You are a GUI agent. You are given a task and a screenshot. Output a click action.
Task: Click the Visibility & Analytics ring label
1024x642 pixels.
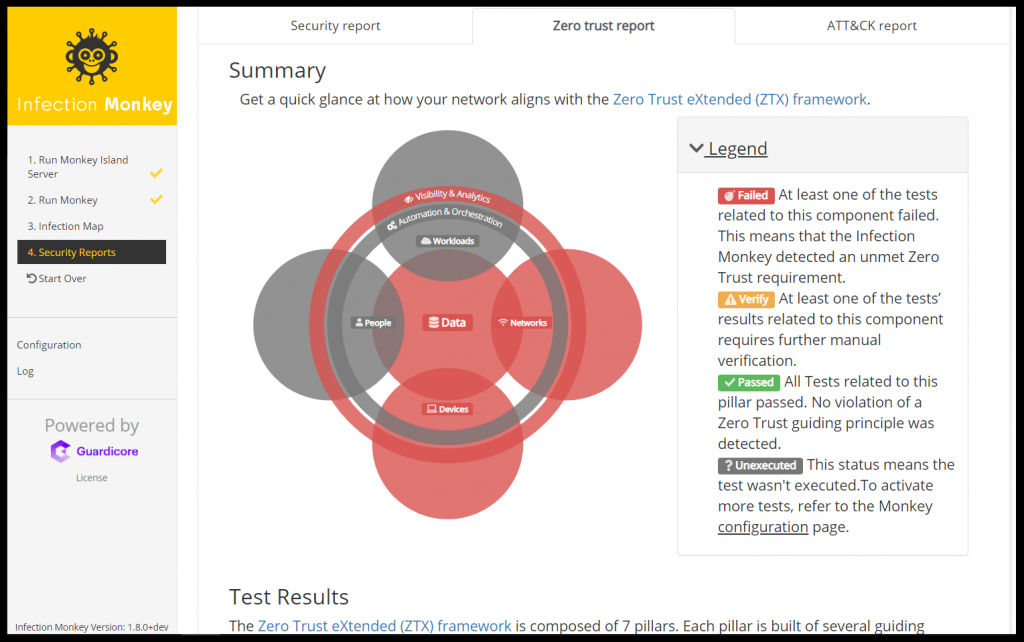447,196
